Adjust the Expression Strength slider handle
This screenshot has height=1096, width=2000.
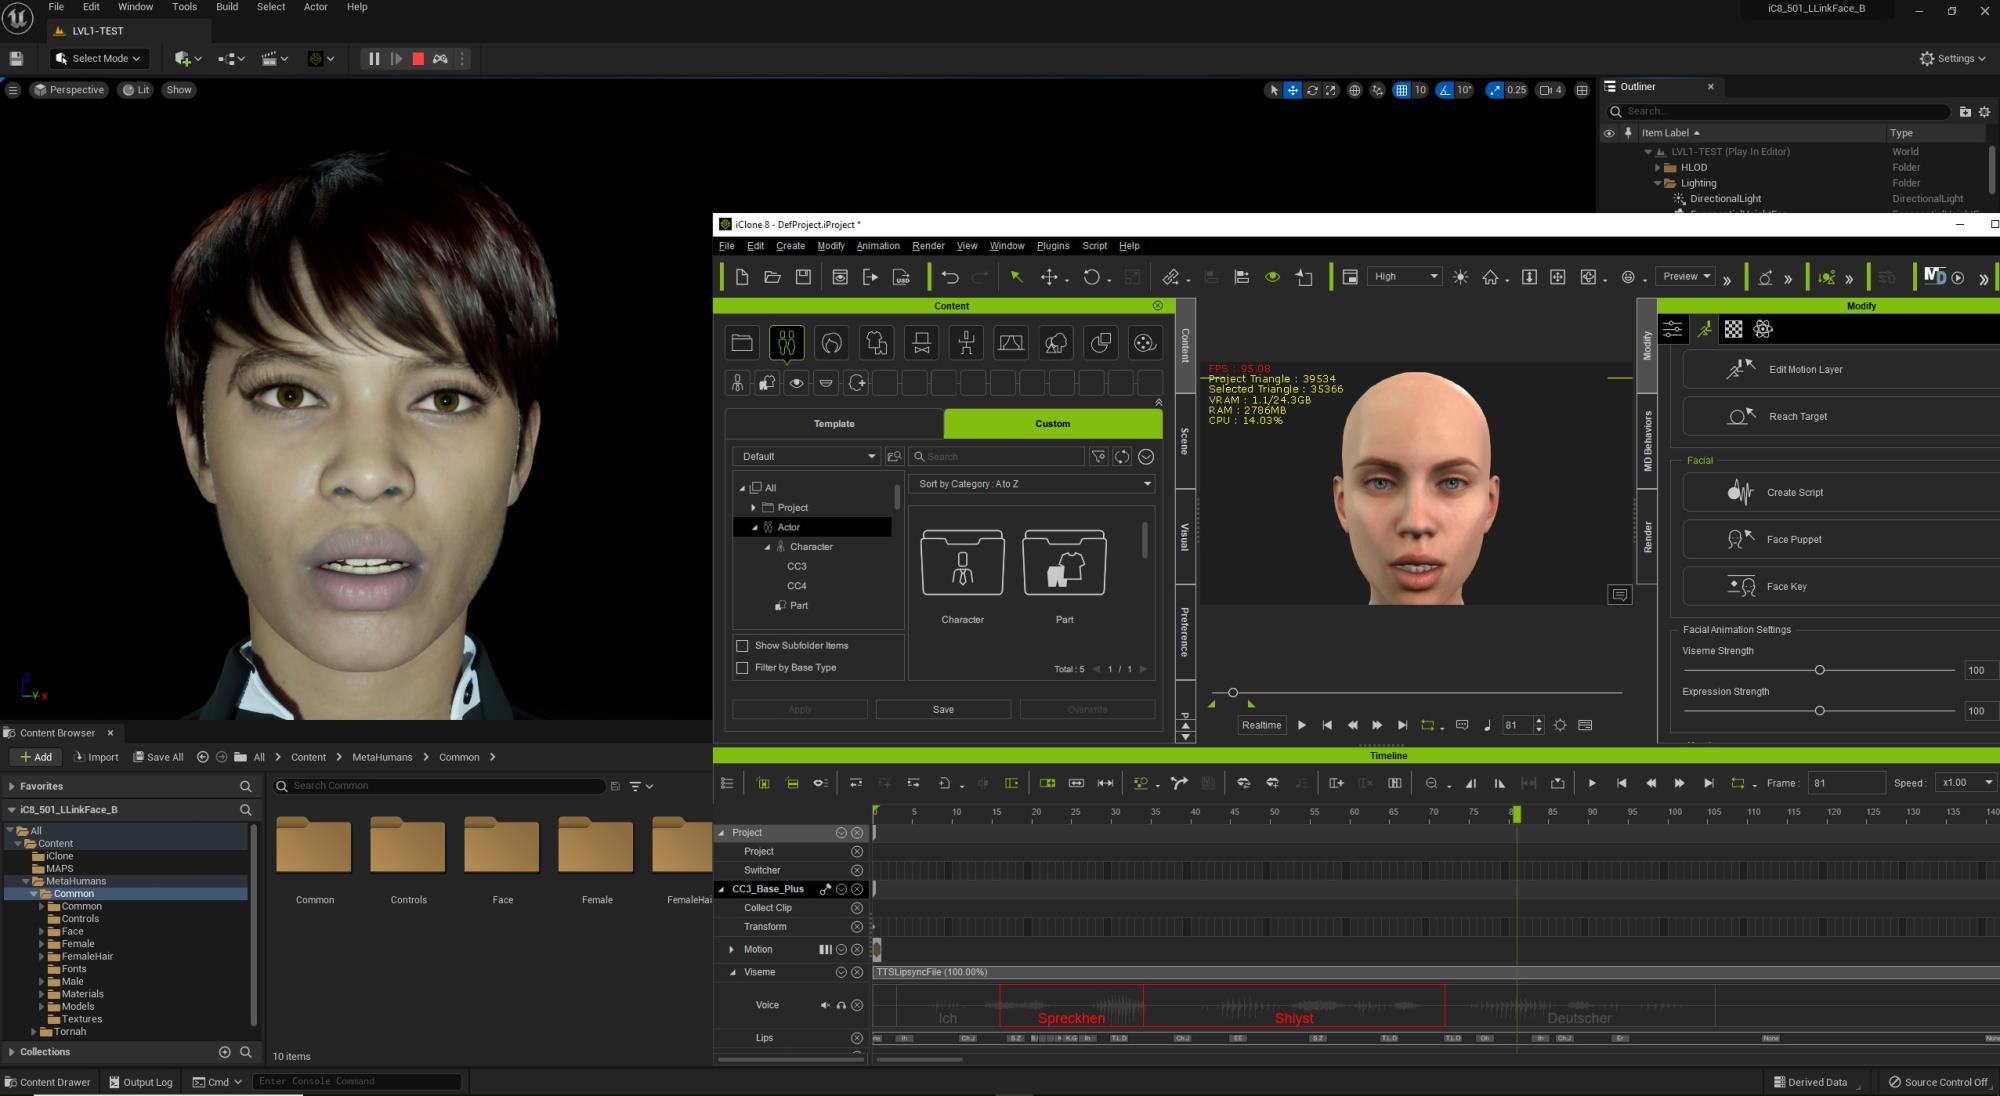point(1819,711)
